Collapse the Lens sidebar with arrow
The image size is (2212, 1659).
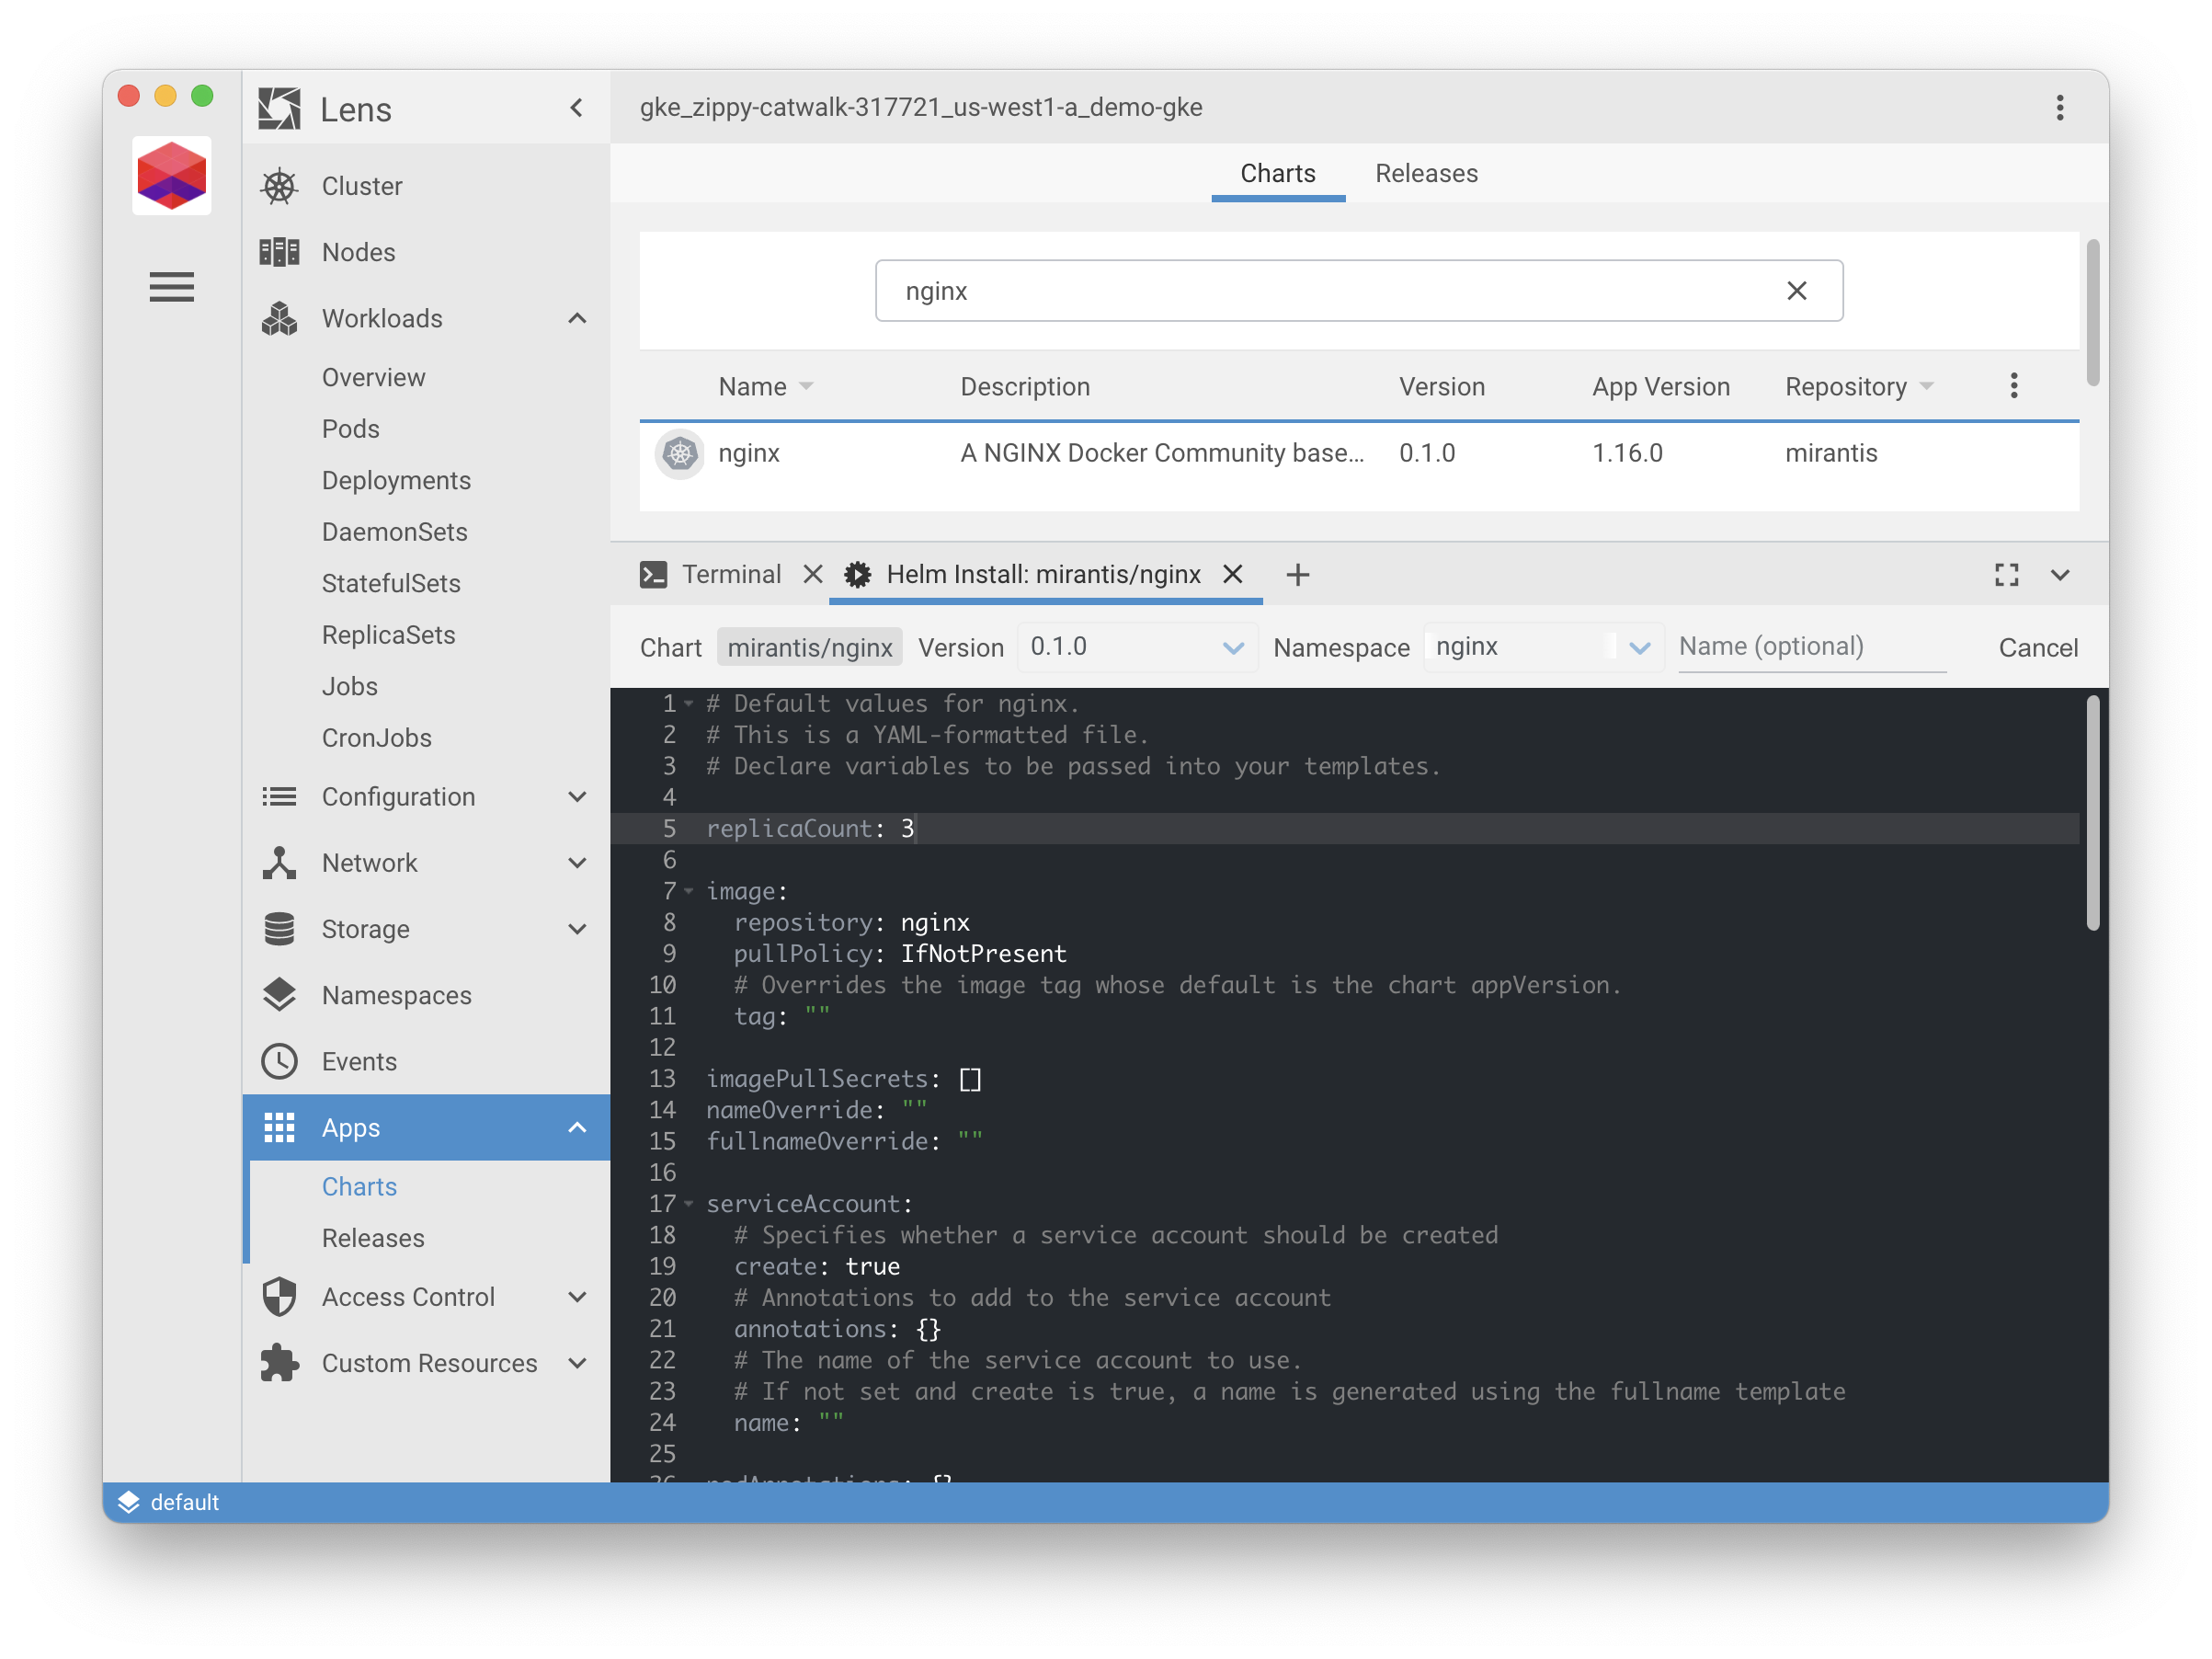click(577, 108)
